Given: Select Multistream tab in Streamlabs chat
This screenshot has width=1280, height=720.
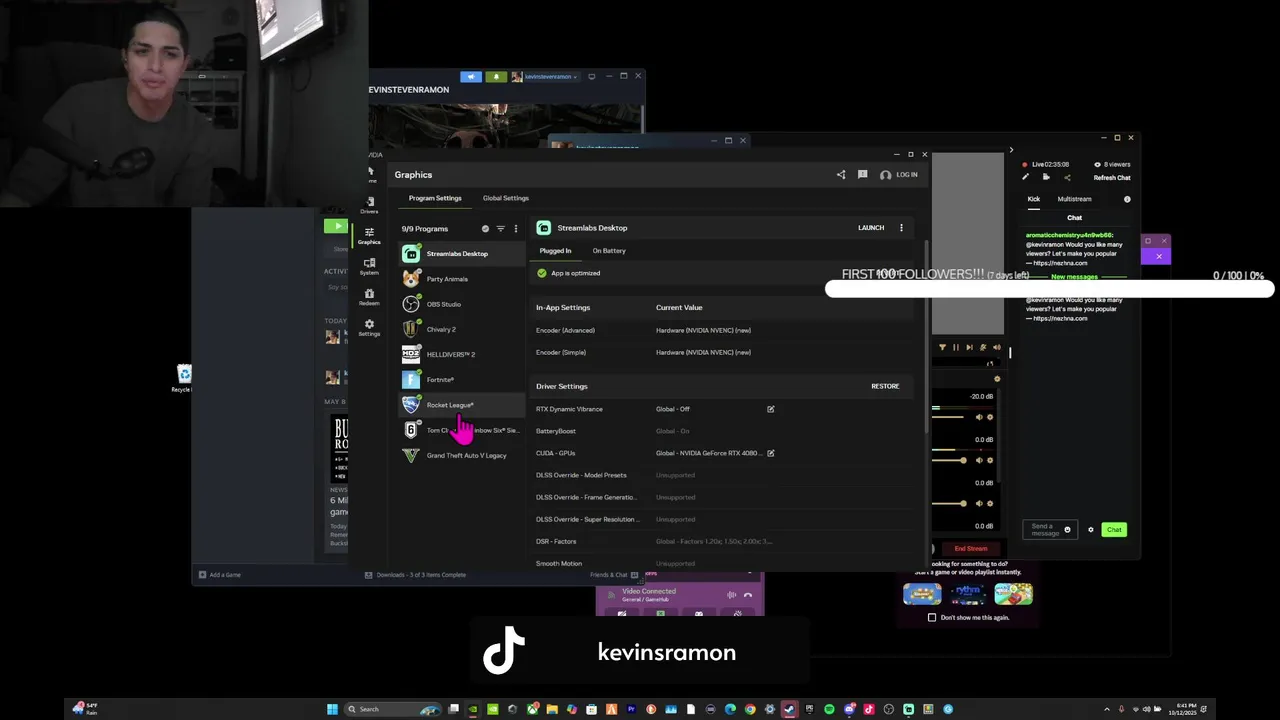Looking at the screenshot, I should [1075, 199].
